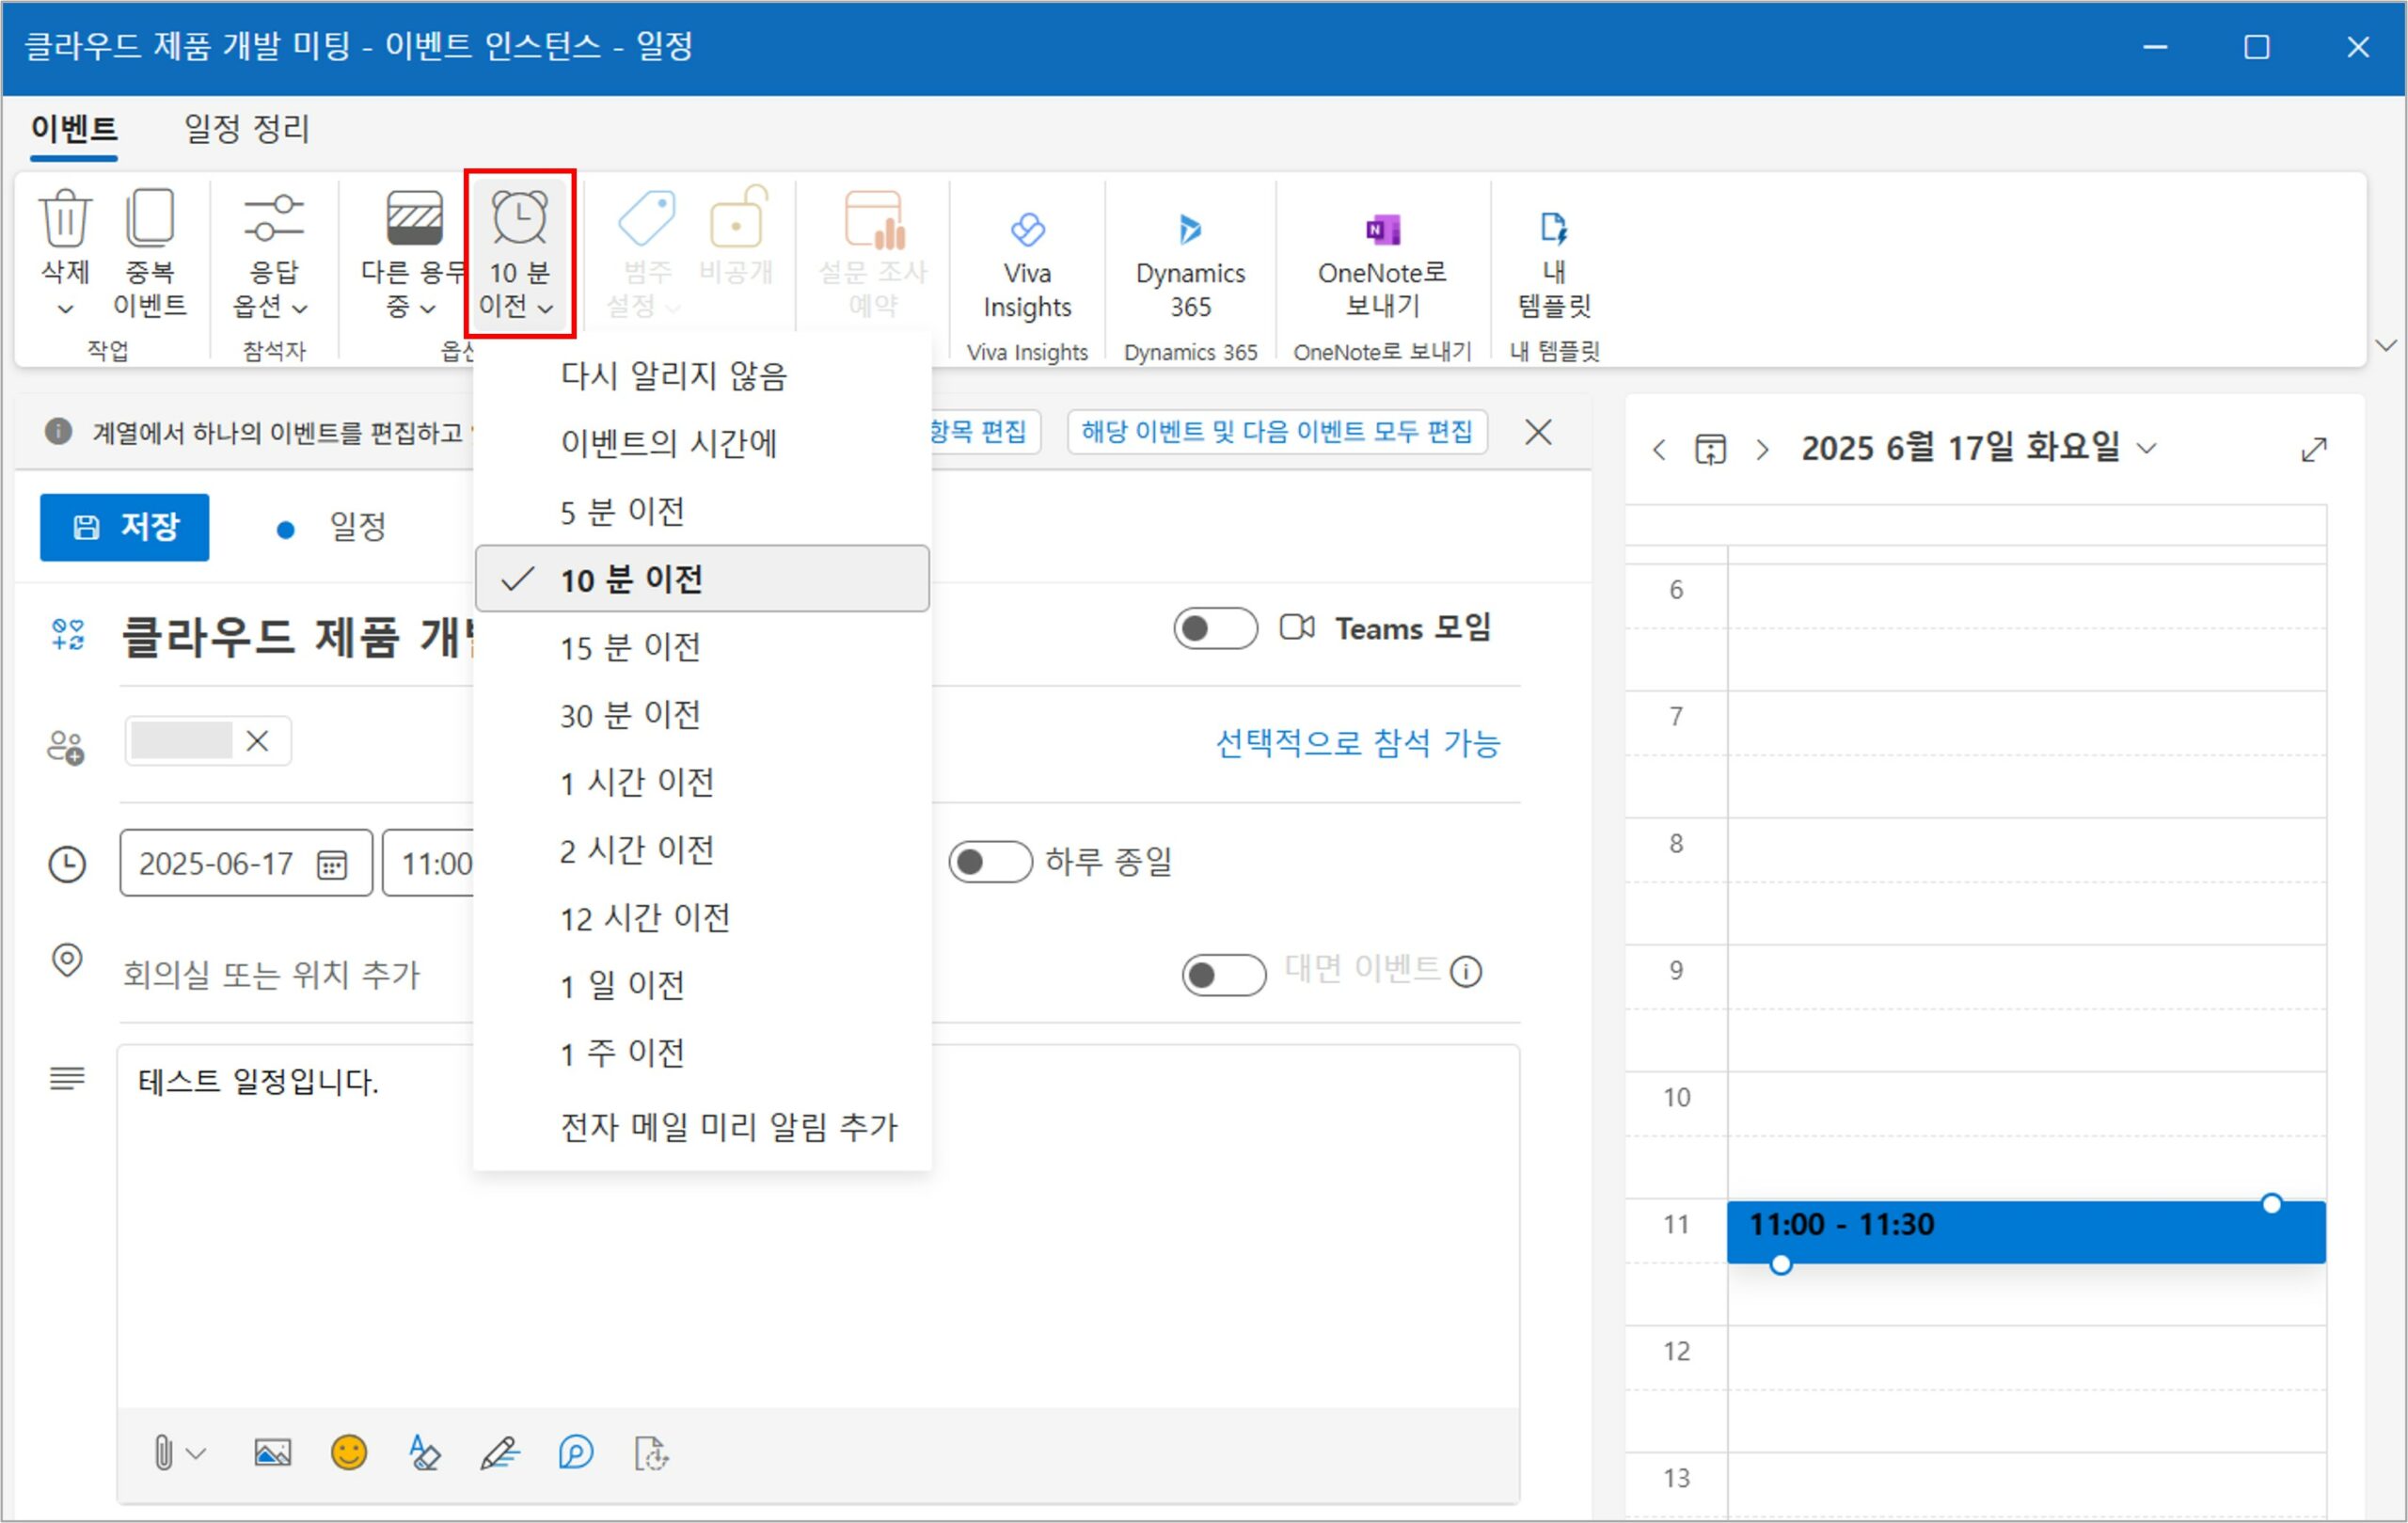Send event to OneNote

(x=1382, y=231)
